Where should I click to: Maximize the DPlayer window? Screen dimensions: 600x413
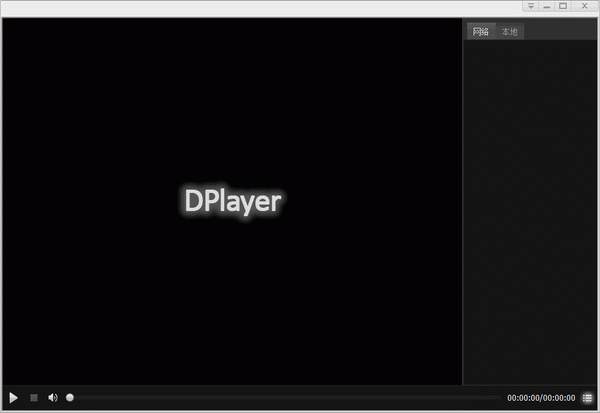(x=563, y=6)
